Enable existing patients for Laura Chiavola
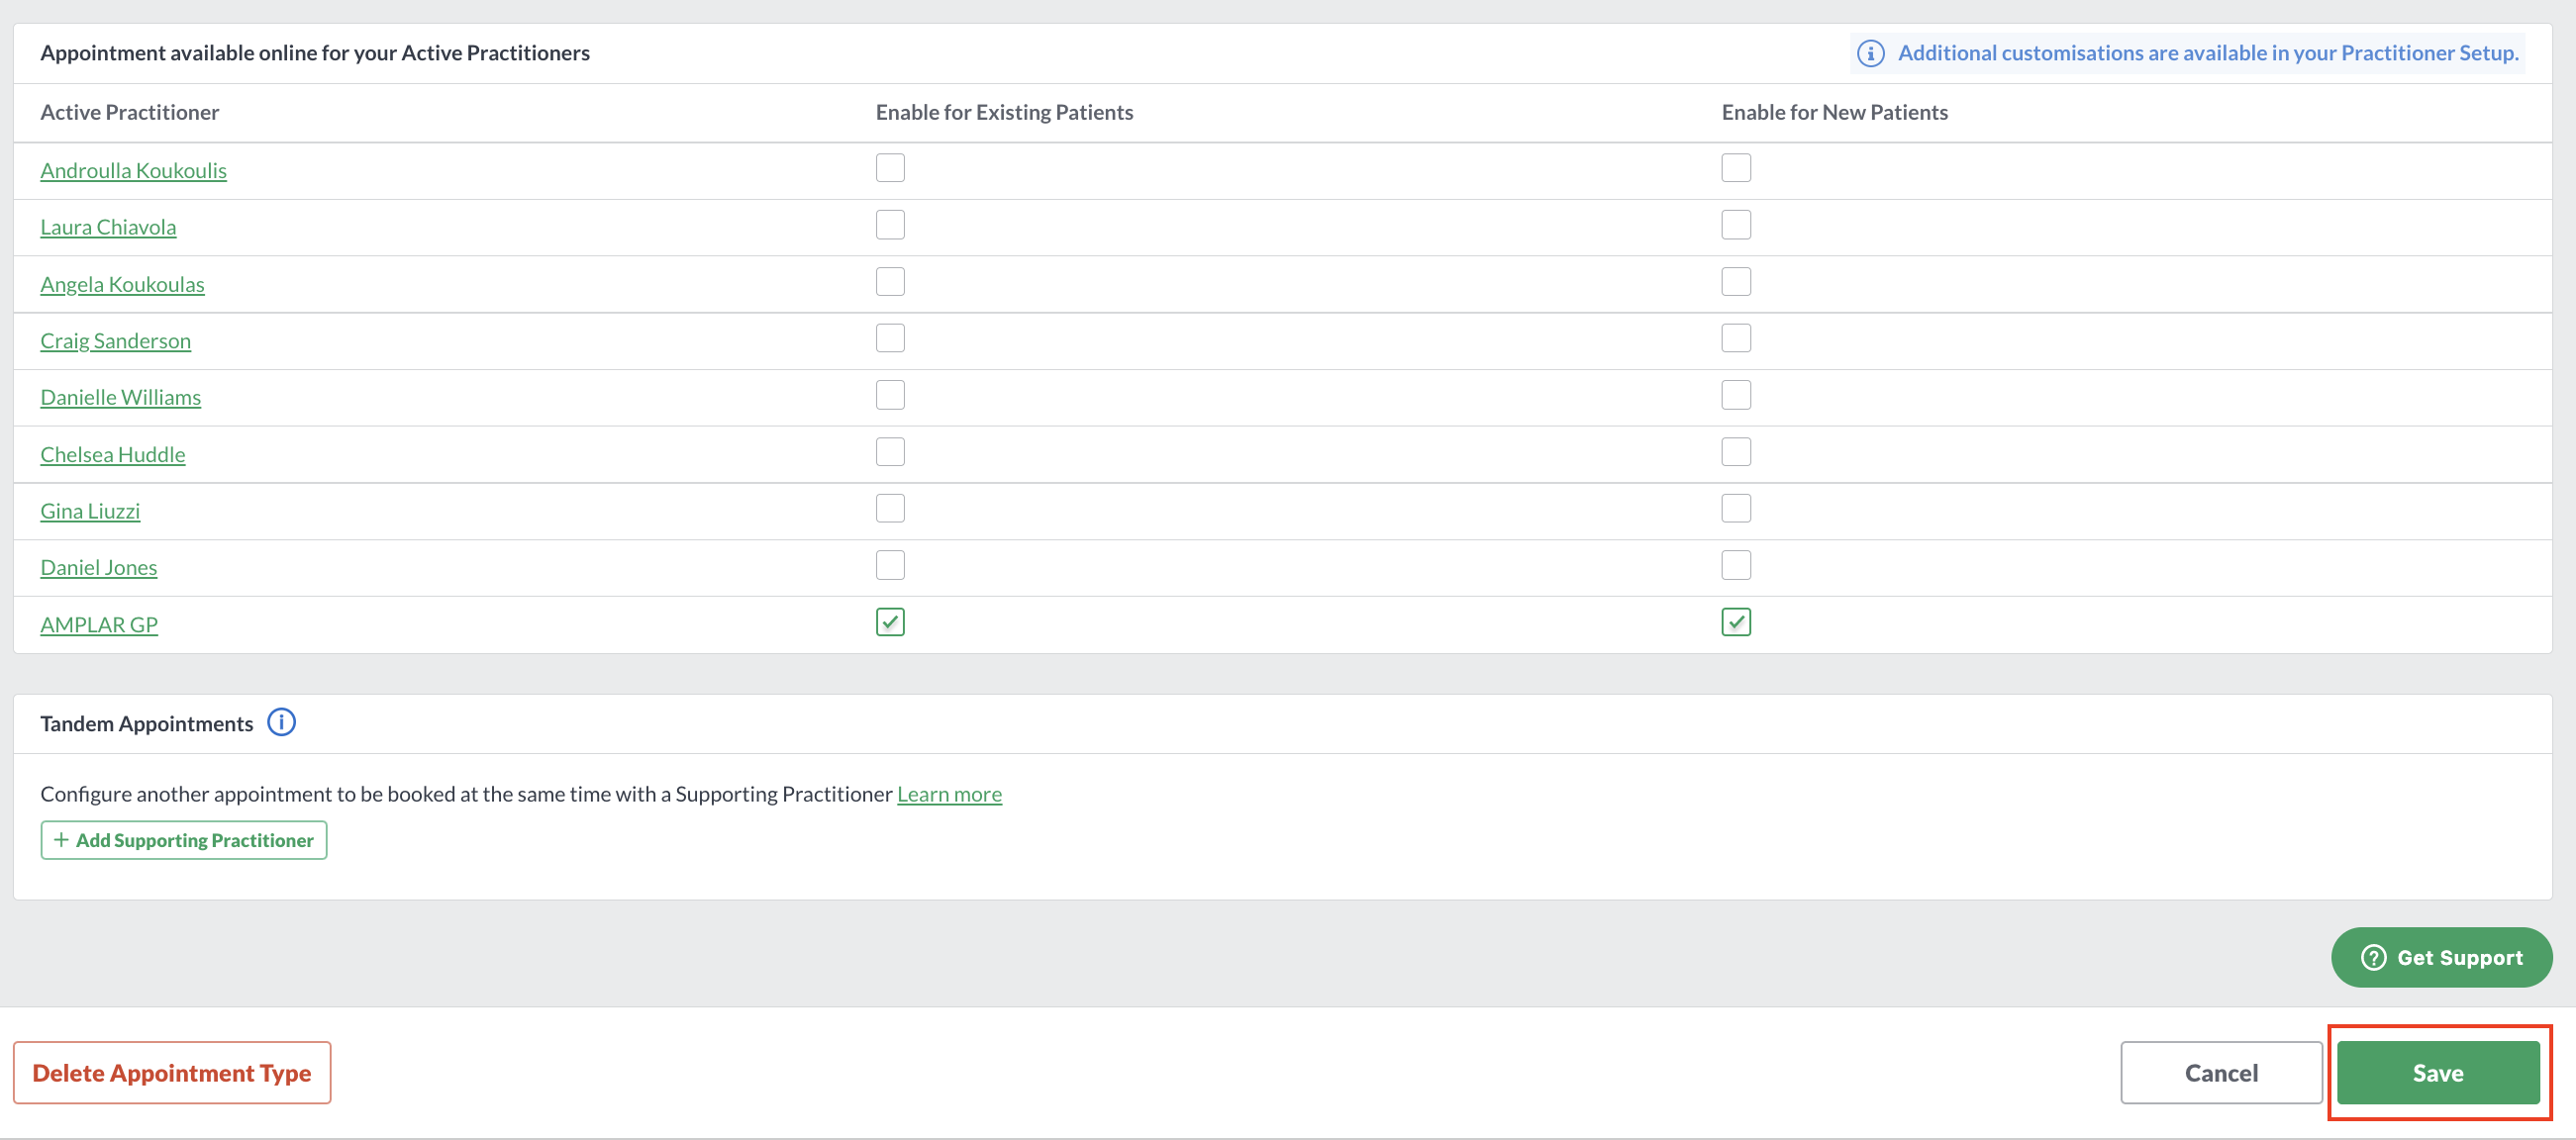 click(x=890, y=225)
